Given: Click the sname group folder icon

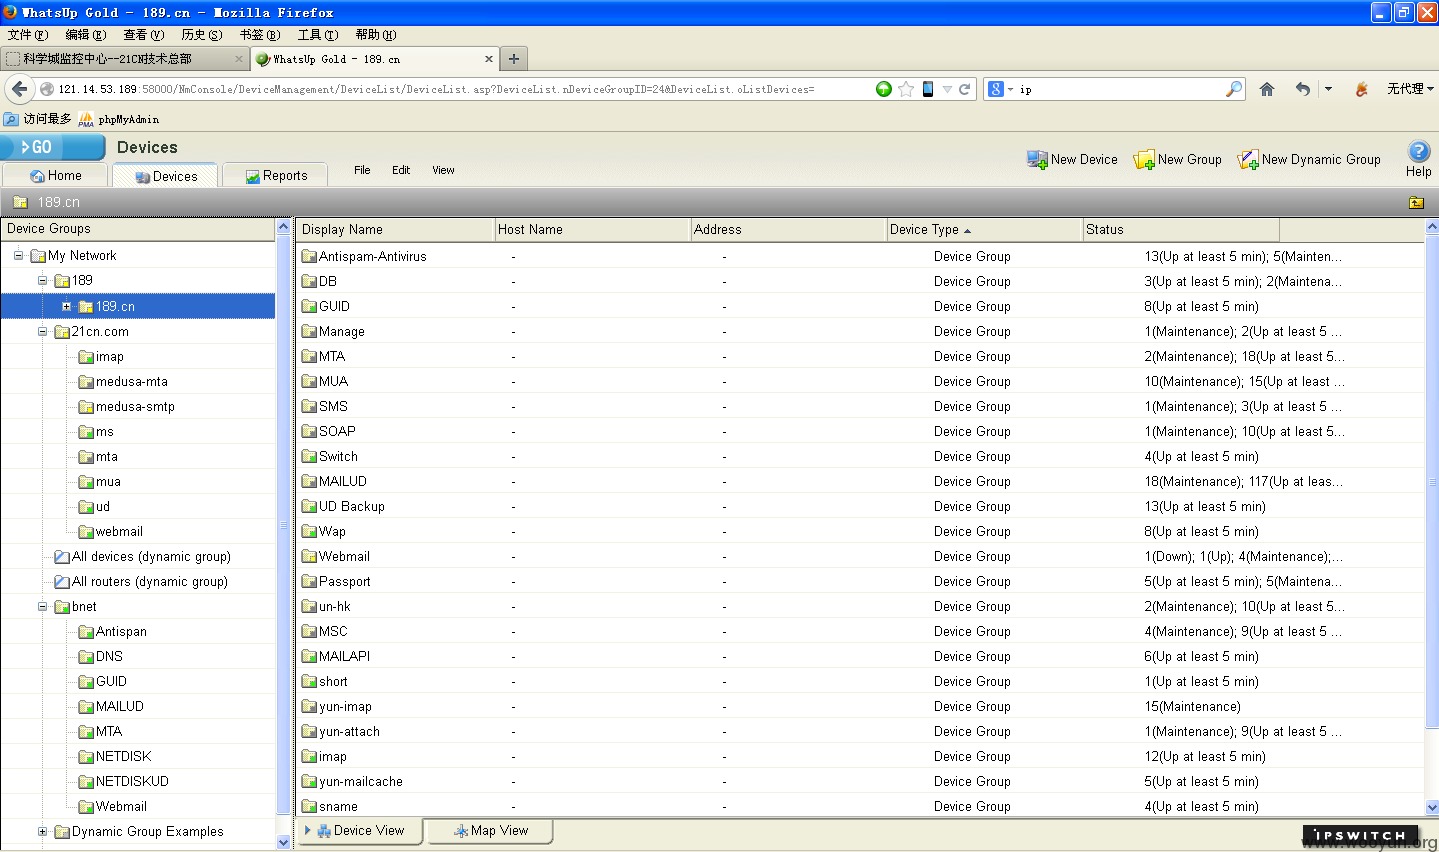Looking at the screenshot, I should tap(309, 806).
